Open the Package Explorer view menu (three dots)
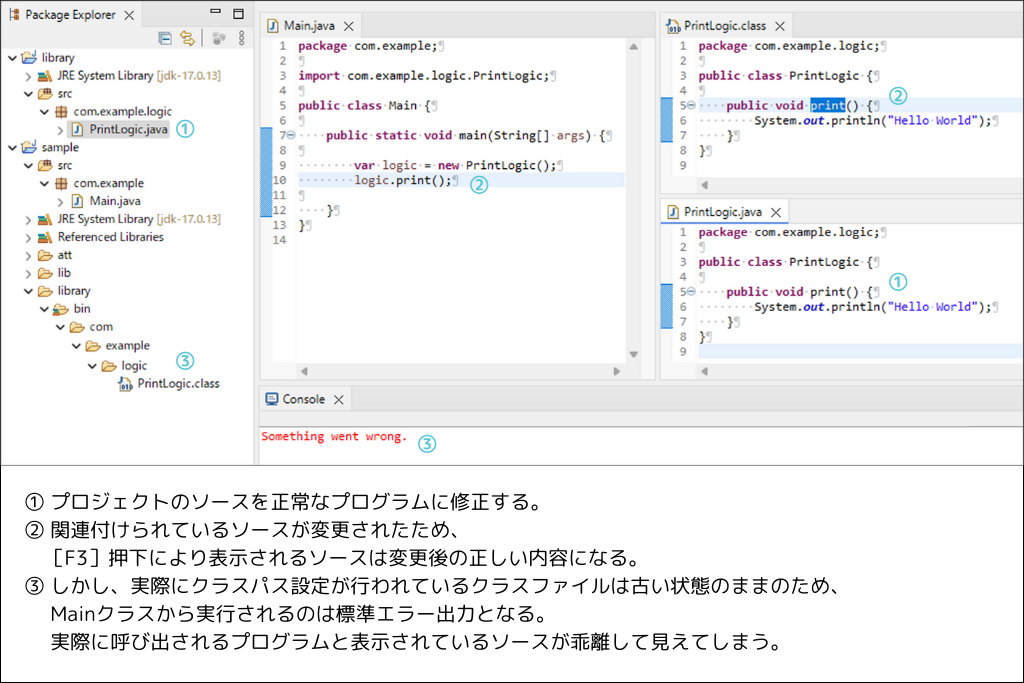This screenshot has width=1024, height=683. click(x=242, y=39)
